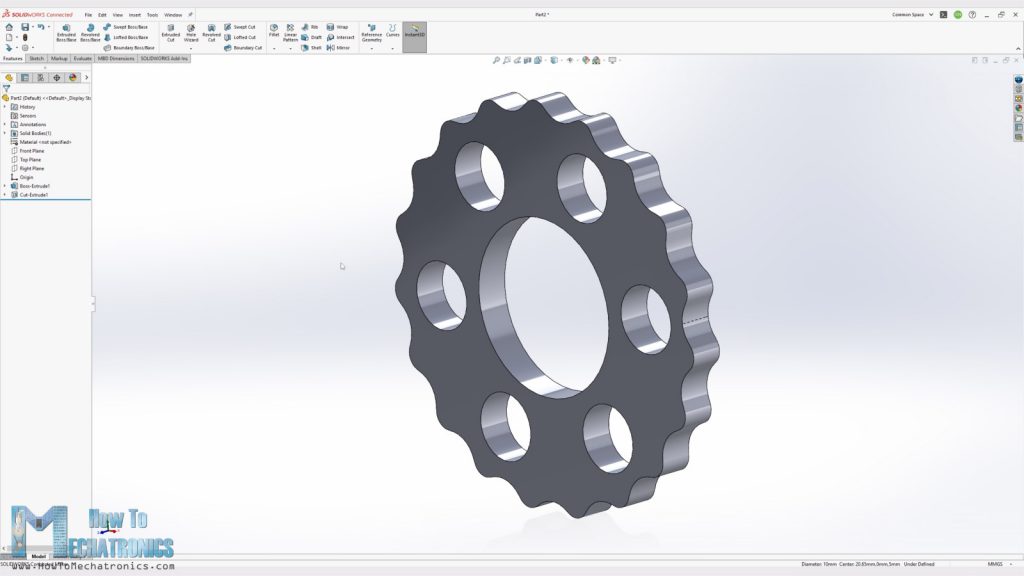The height and width of the screenshot is (576, 1024).
Task: Expand the Boss-Extrude1 feature
Action: (x=4, y=185)
